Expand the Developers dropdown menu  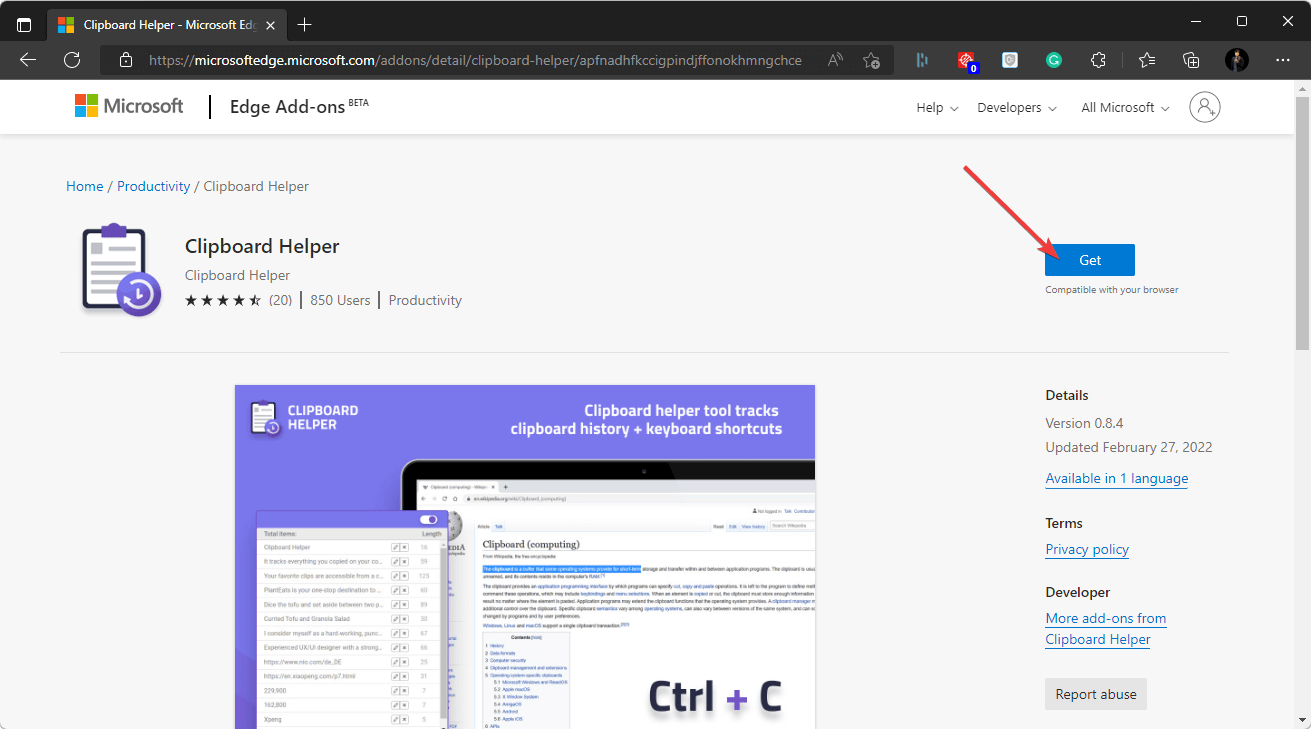1017,107
